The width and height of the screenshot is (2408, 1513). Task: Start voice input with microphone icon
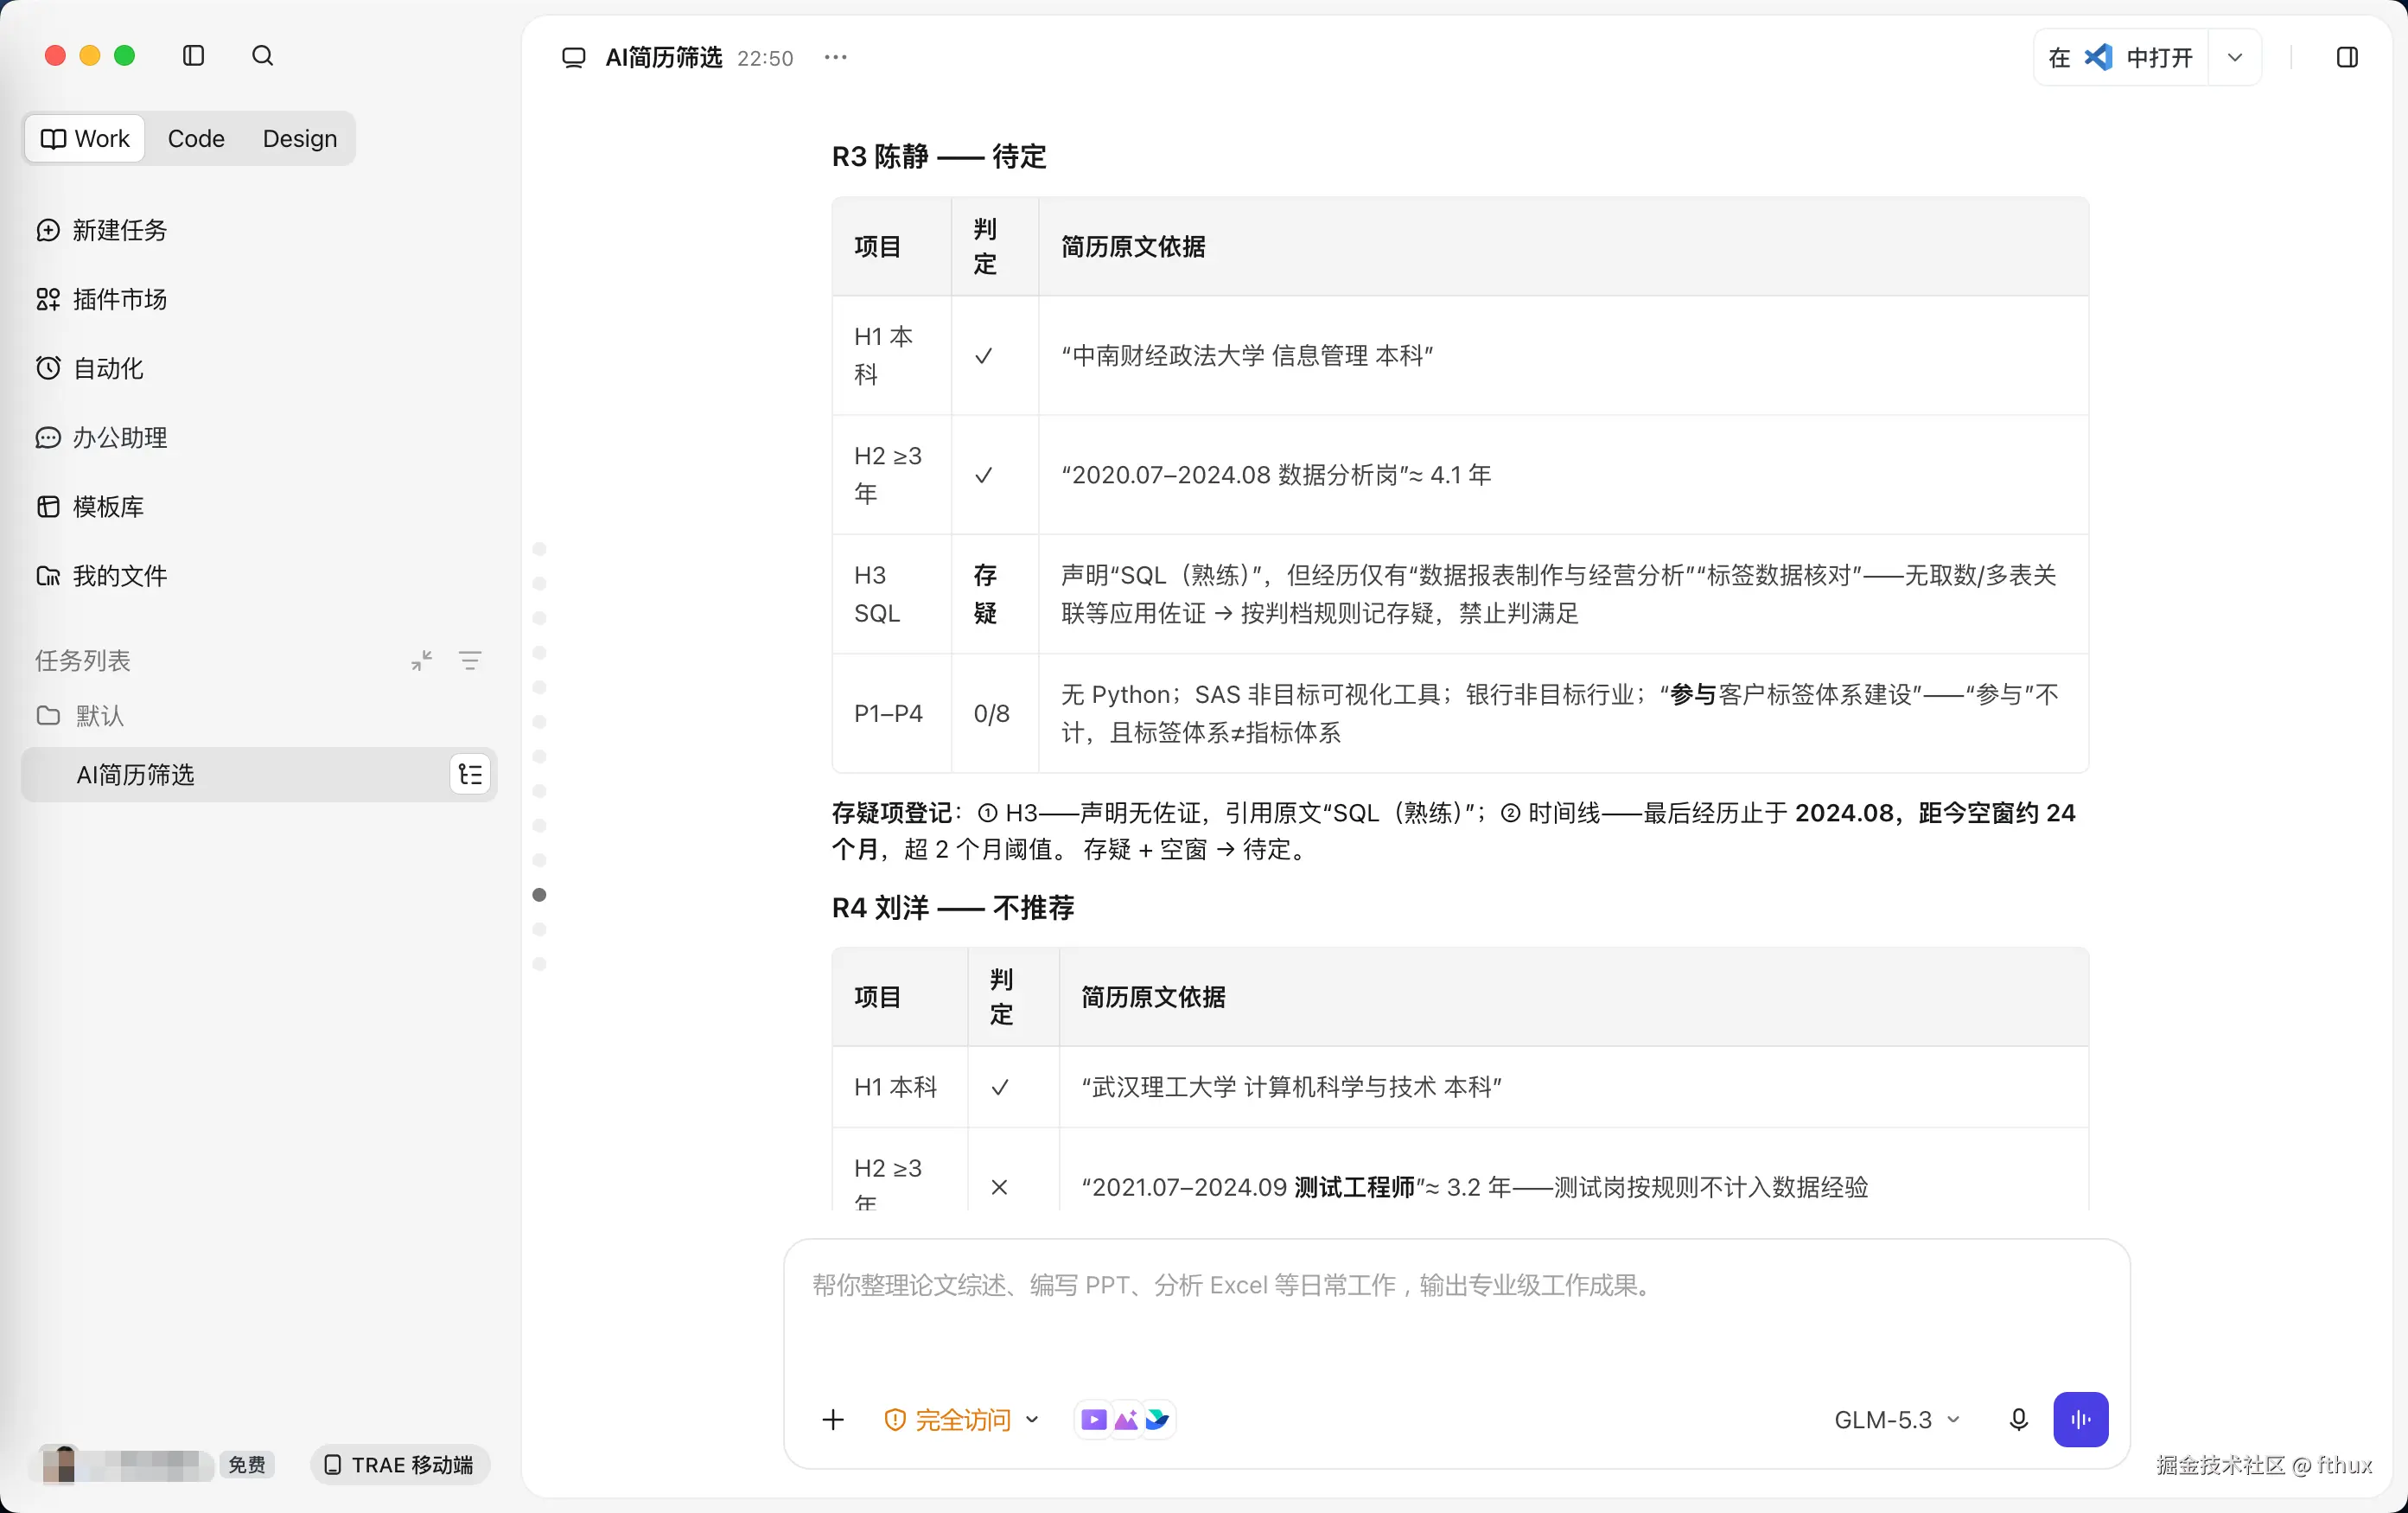(x=2019, y=1419)
